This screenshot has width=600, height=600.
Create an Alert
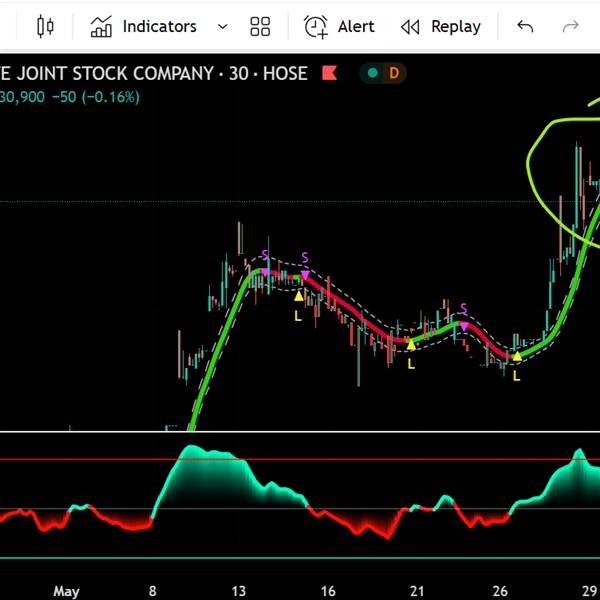tap(339, 27)
